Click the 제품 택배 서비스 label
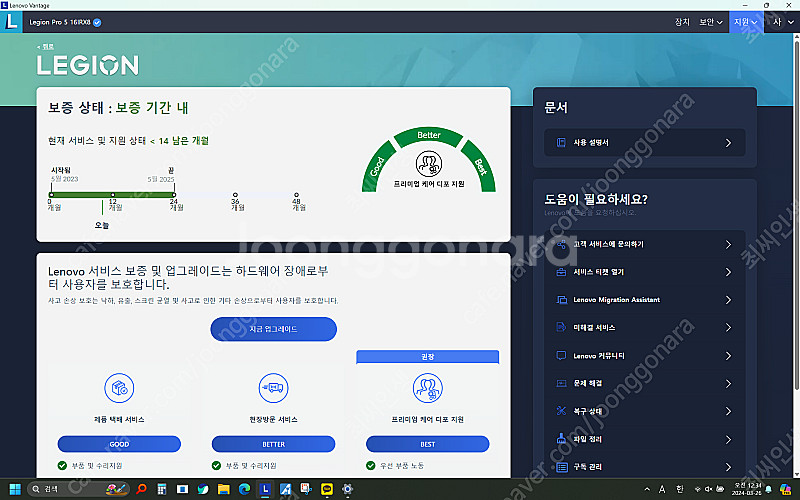This screenshot has width=800, height=500. point(119,419)
